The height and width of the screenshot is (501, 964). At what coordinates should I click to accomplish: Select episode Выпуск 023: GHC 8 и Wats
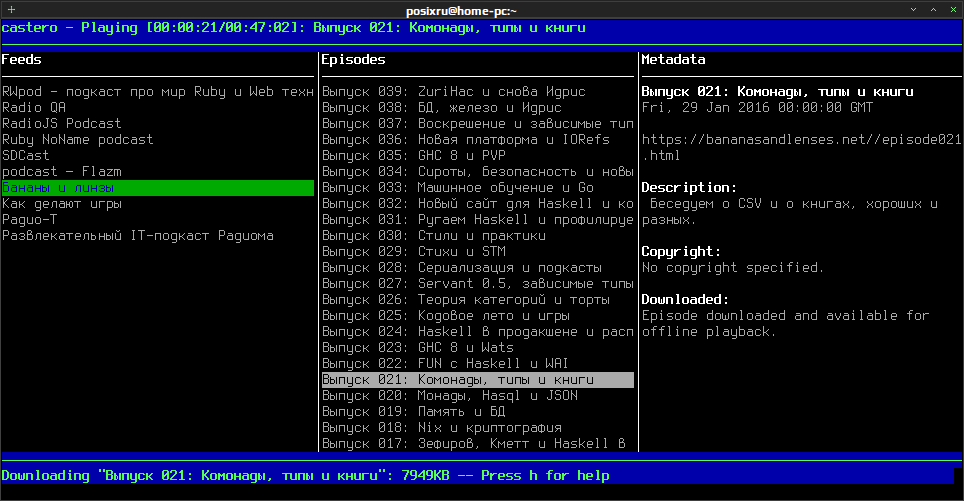tap(418, 347)
